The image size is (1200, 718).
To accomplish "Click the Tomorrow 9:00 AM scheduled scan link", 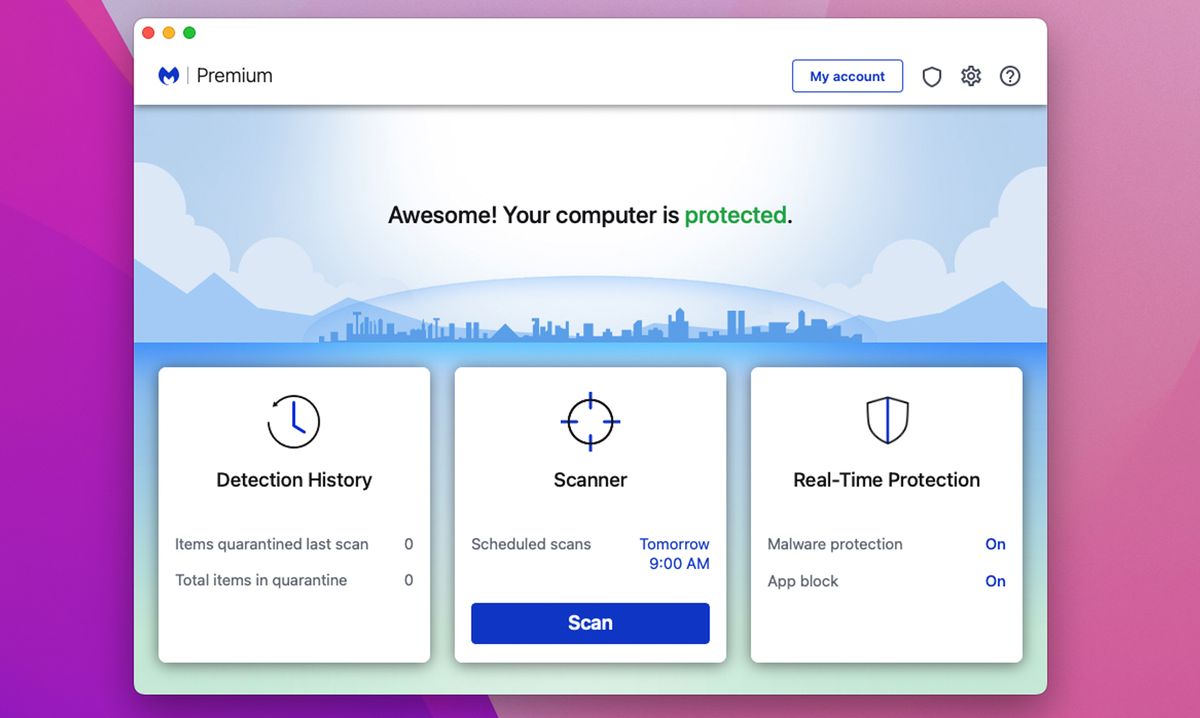I will [675, 553].
